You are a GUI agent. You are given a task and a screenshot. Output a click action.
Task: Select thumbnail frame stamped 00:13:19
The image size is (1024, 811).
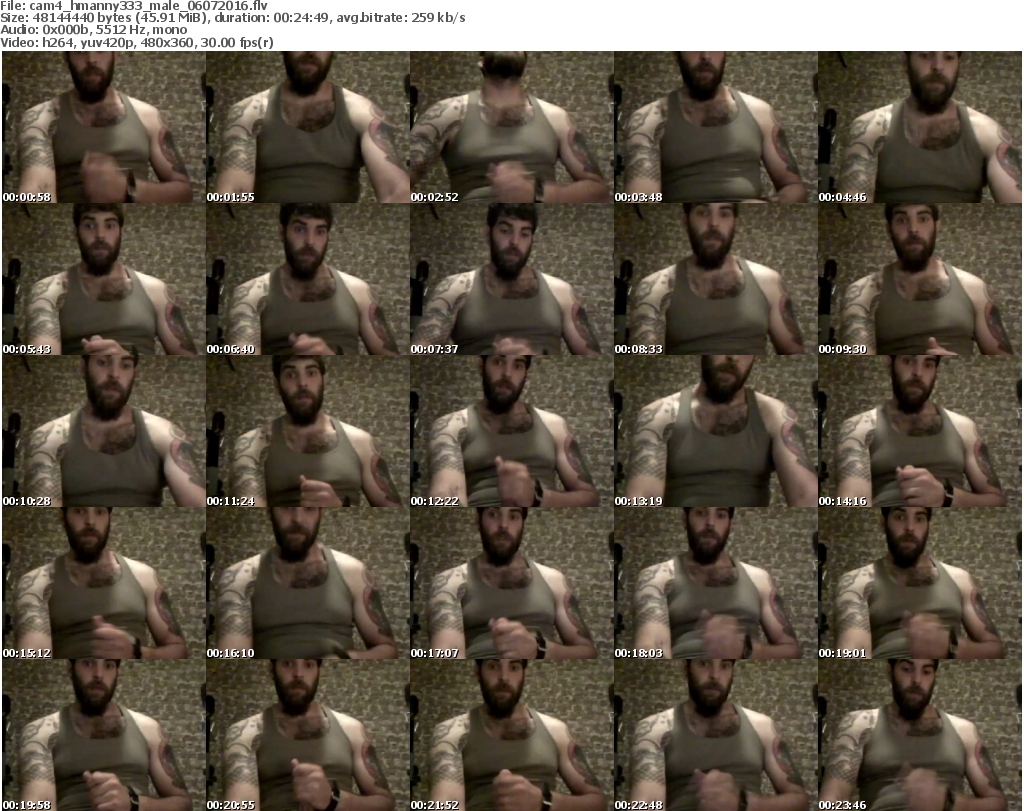pos(716,432)
